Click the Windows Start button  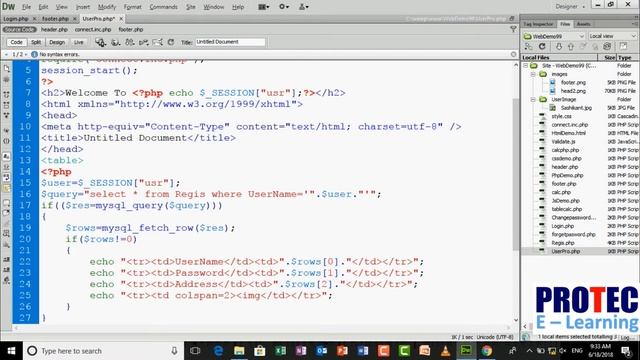[11, 351]
